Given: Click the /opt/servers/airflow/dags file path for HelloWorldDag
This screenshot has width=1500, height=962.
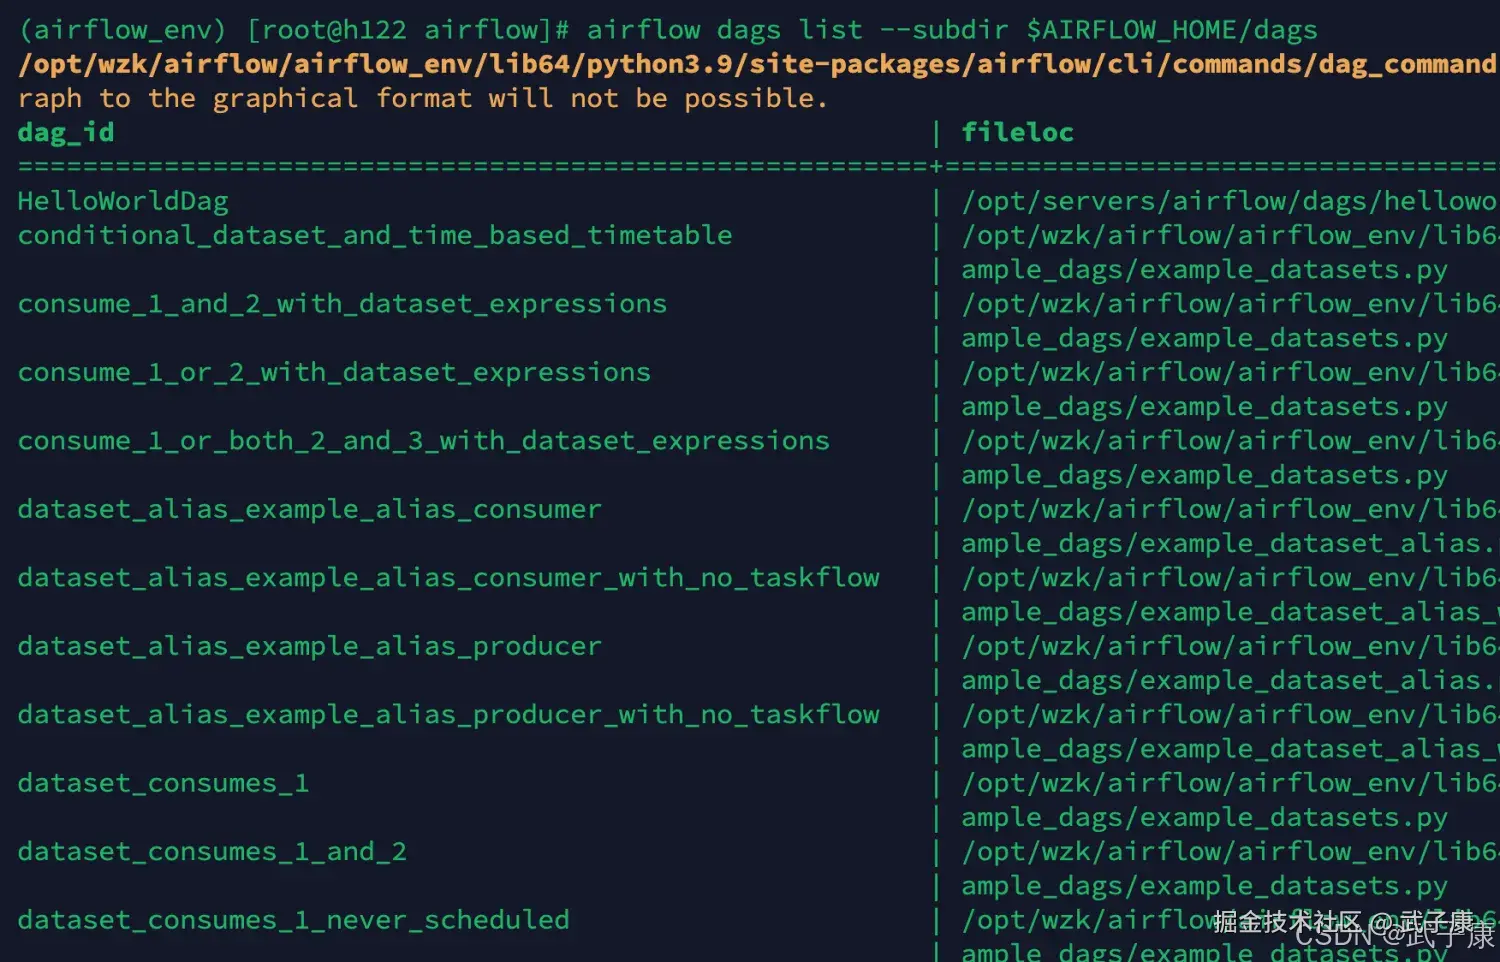Looking at the screenshot, I should tap(1228, 202).
